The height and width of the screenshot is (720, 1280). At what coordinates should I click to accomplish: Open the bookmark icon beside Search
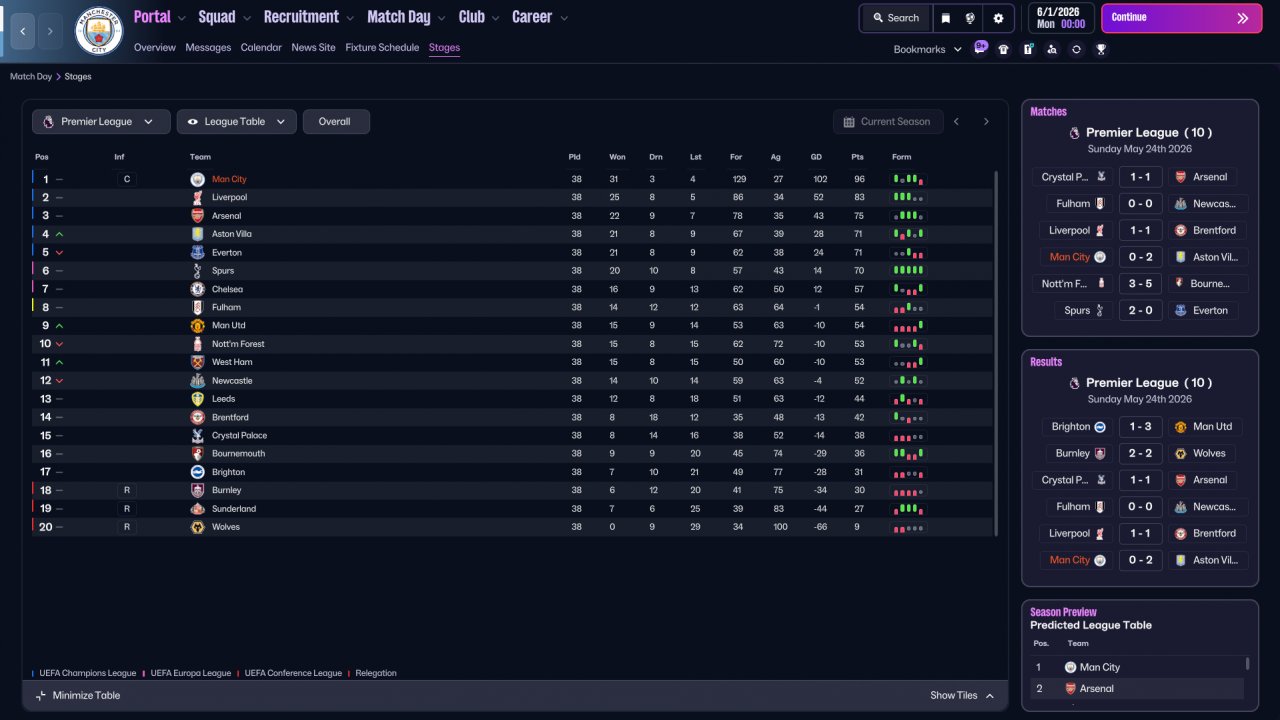pos(946,18)
